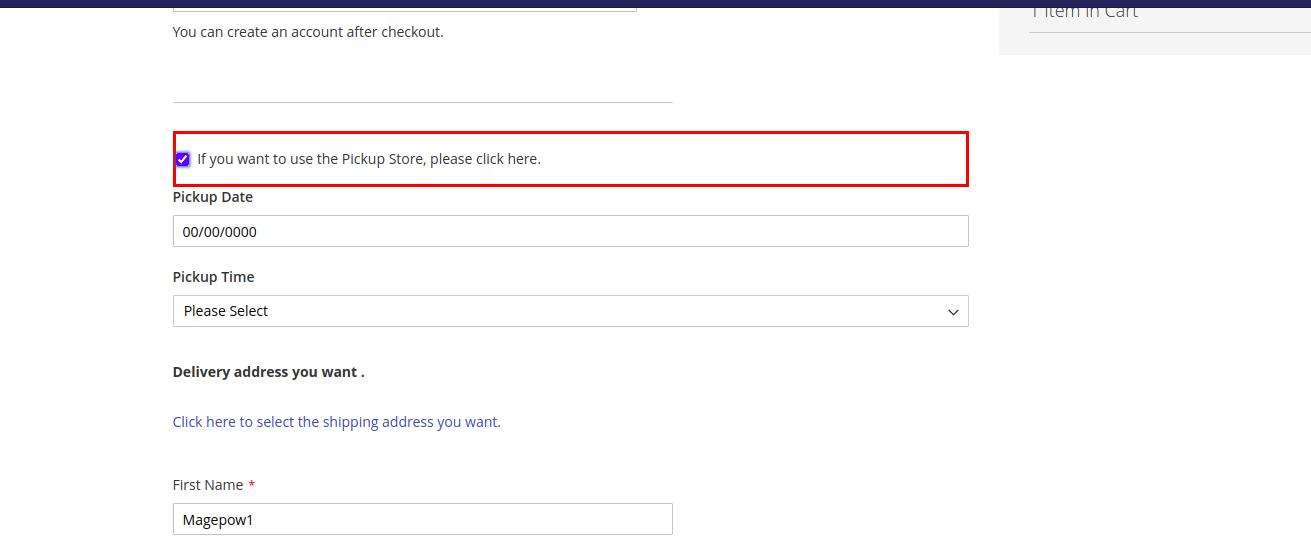Expand the 'Item in Cart' summary
This screenshot has width=1311, height=540.
coord(1085,12)
